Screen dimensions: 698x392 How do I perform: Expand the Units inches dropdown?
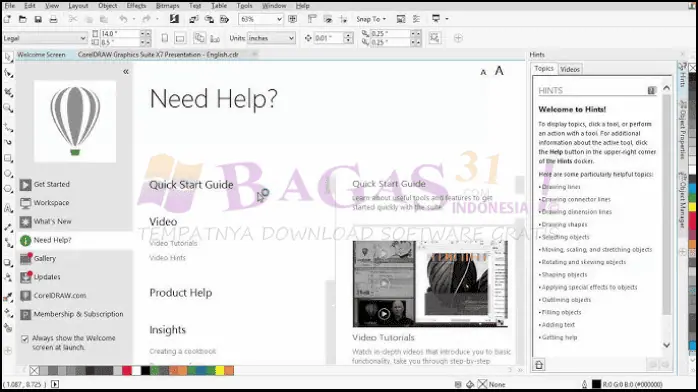271,38
